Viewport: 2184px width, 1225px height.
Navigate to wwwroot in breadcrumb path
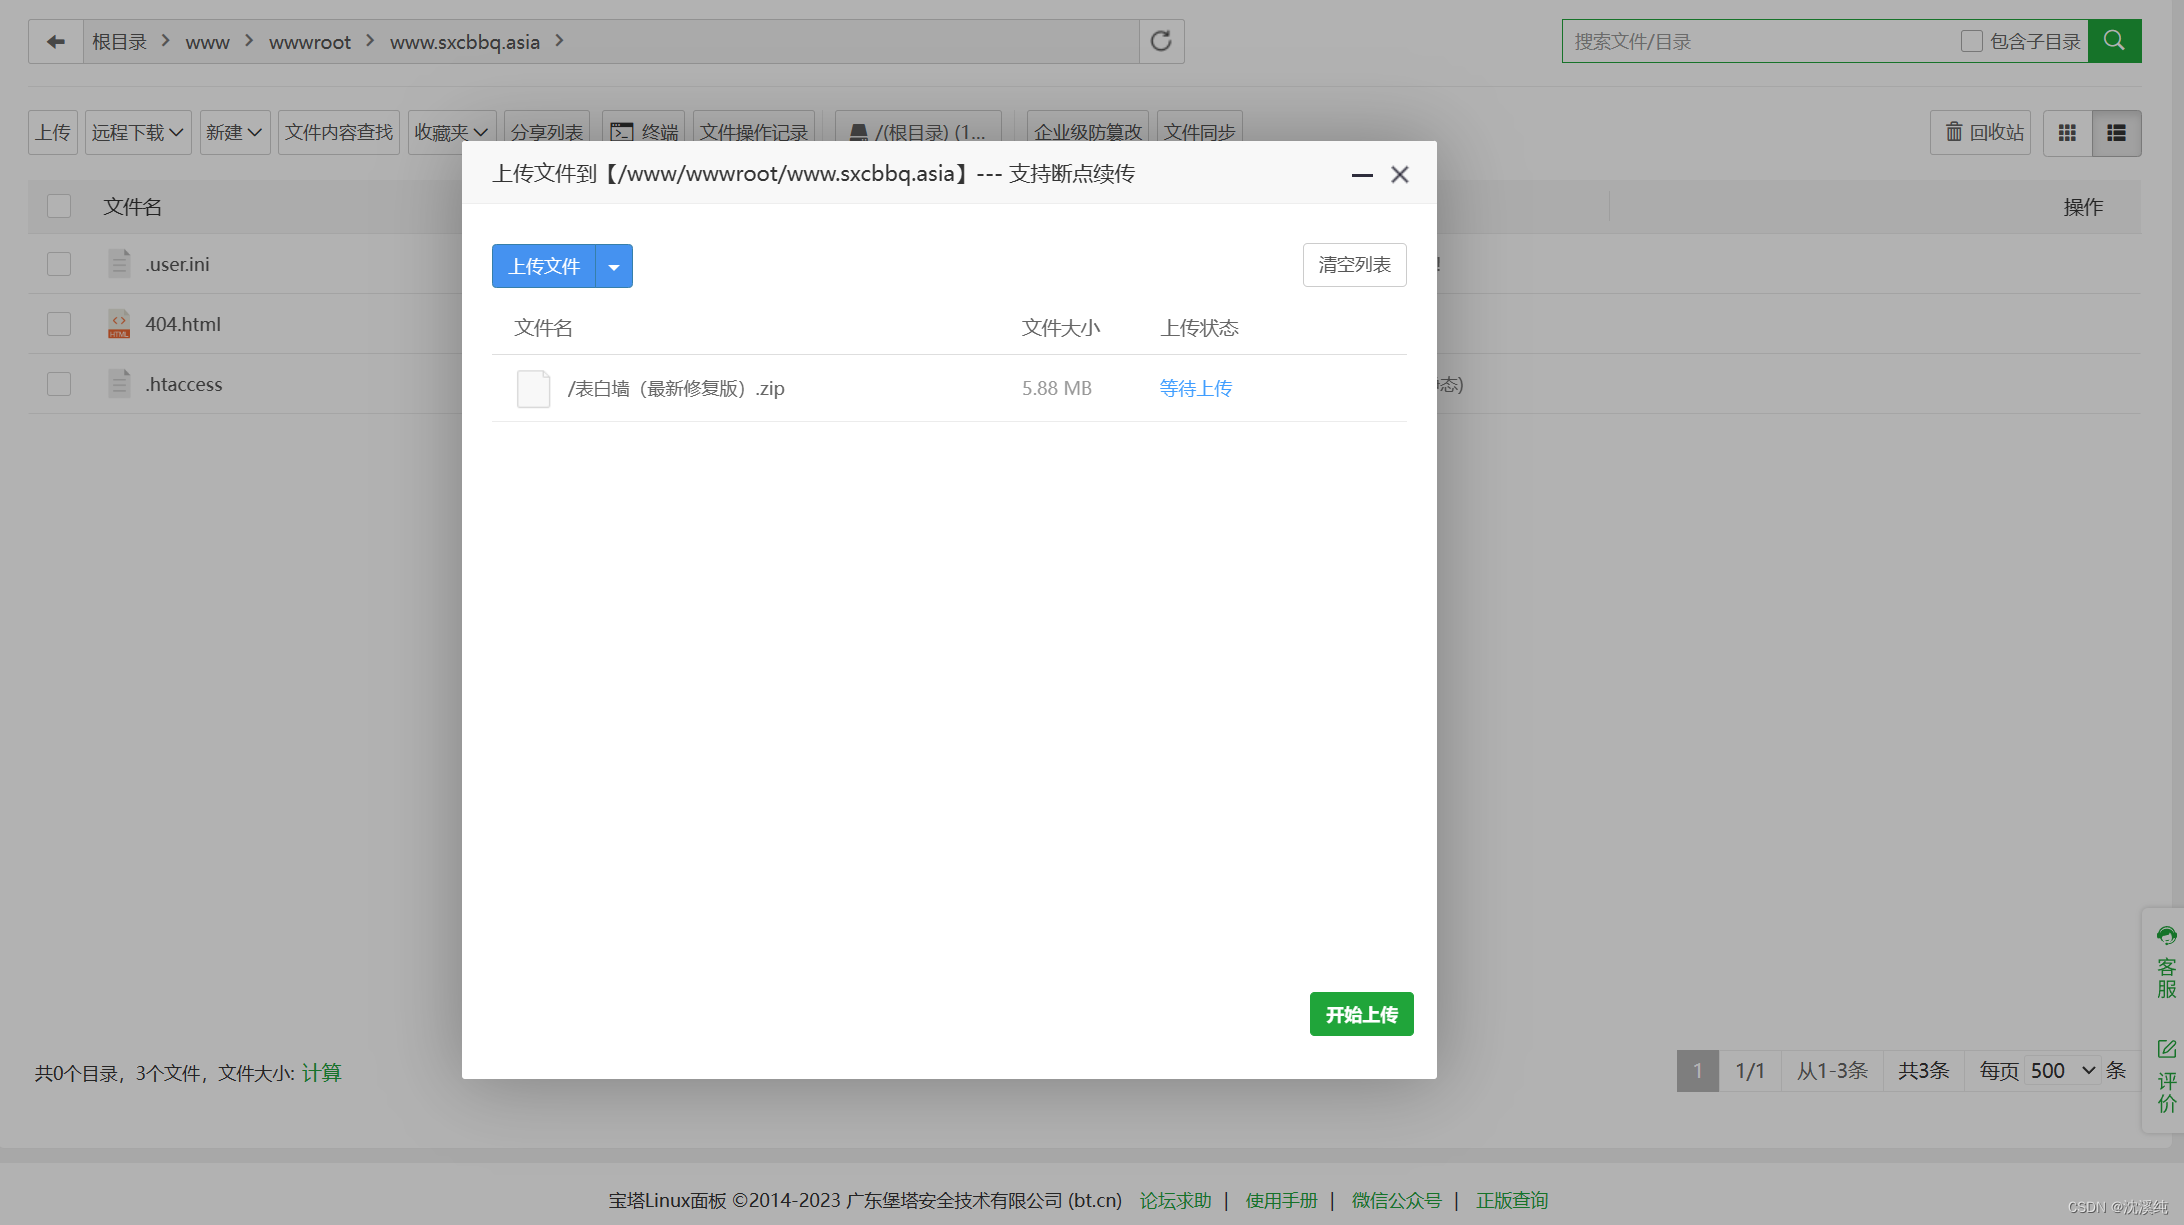coord(309,42)
